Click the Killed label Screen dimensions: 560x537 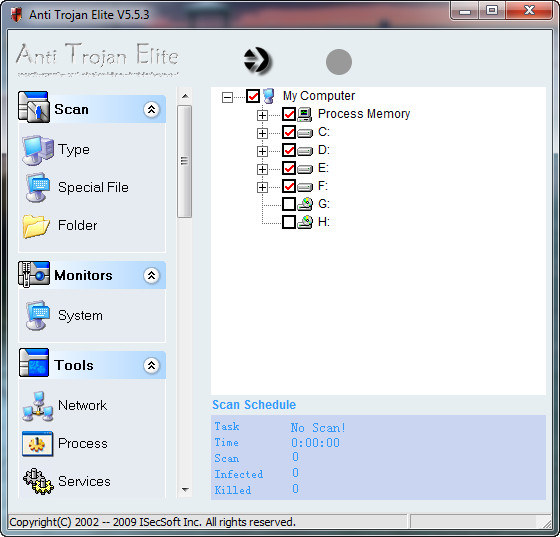[233, 490]
